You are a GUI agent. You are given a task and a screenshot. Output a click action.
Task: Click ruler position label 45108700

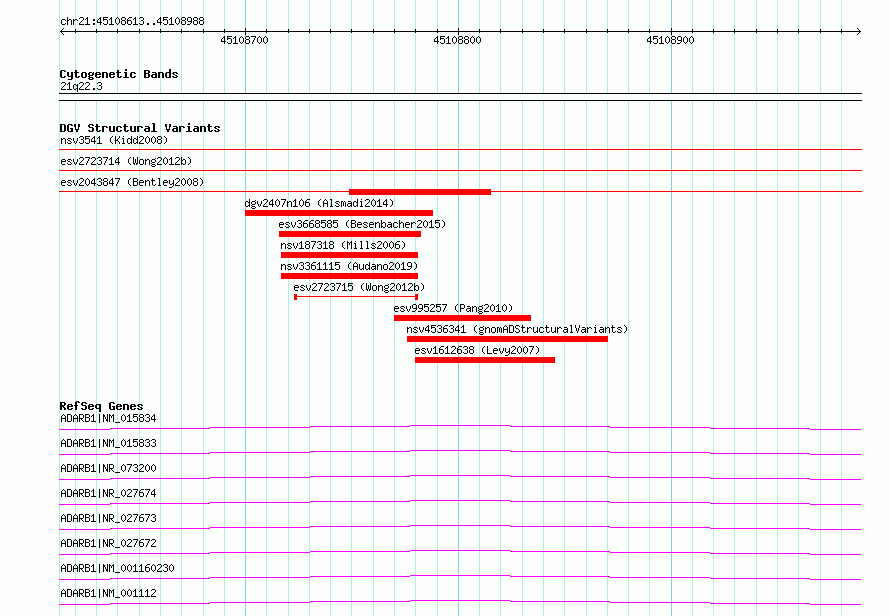pyautogui.click(x=244, y=40)
